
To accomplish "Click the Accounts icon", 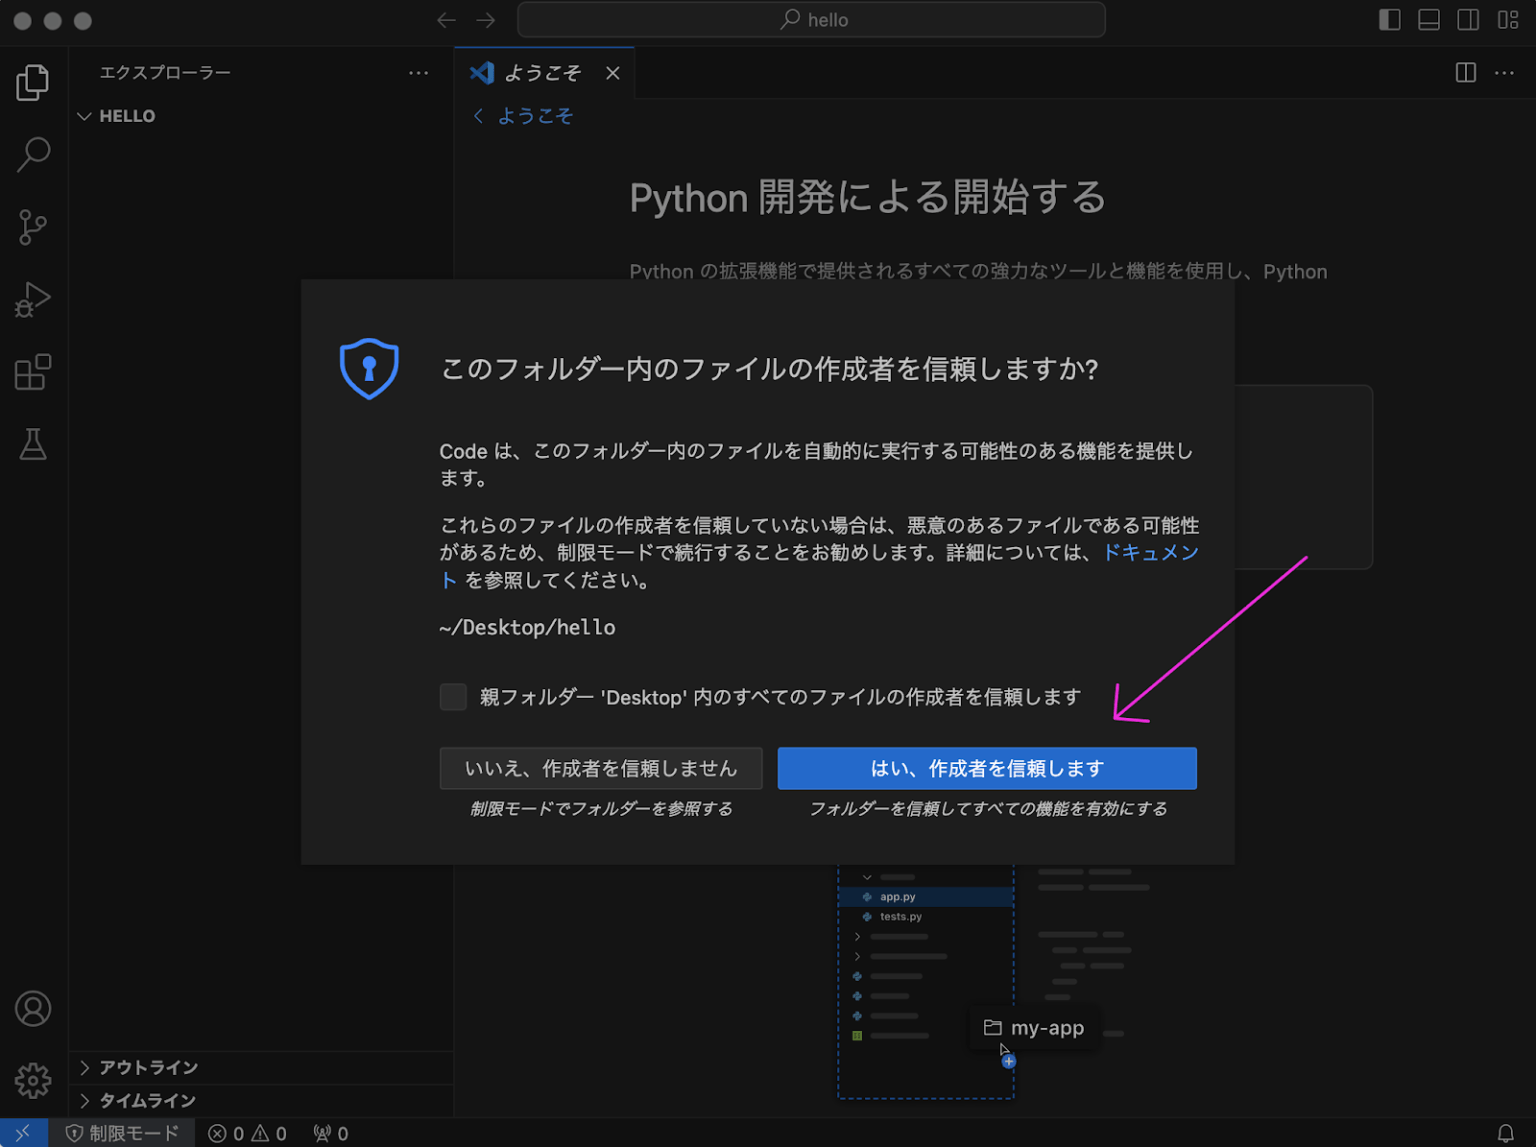I will click(33, 1008).
